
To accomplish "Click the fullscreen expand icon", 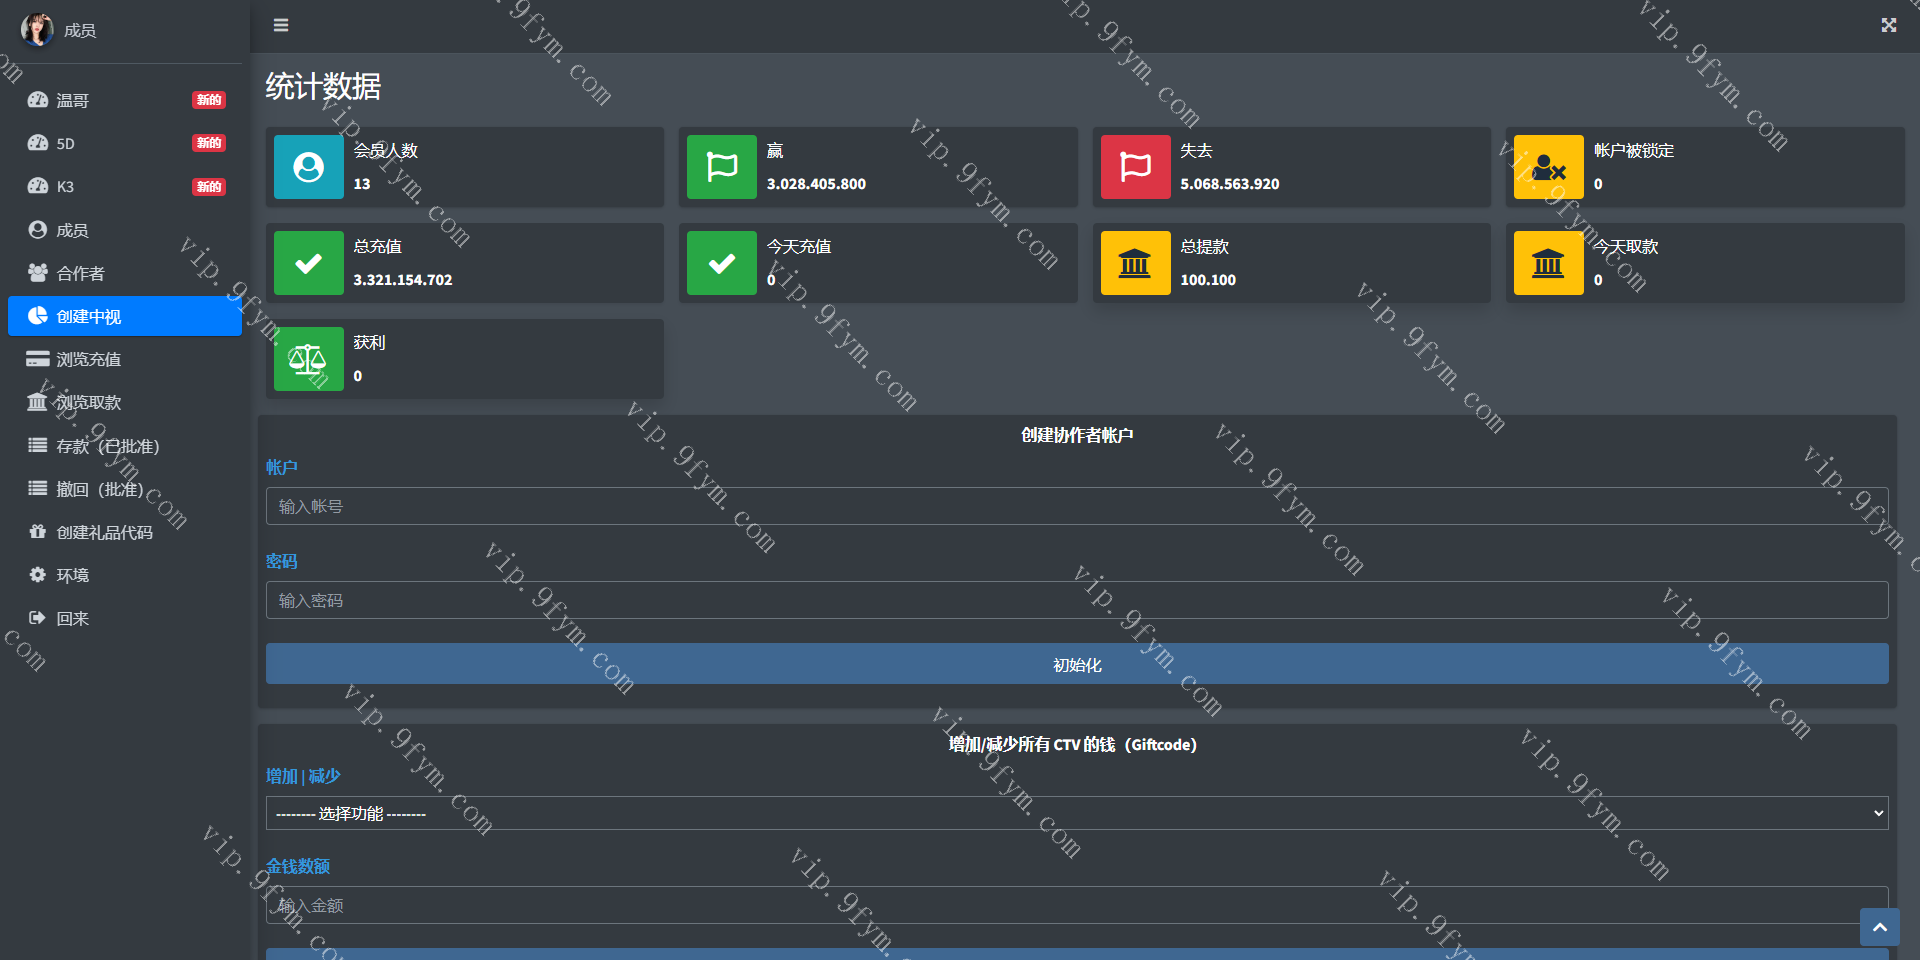I will (1888, 25).
